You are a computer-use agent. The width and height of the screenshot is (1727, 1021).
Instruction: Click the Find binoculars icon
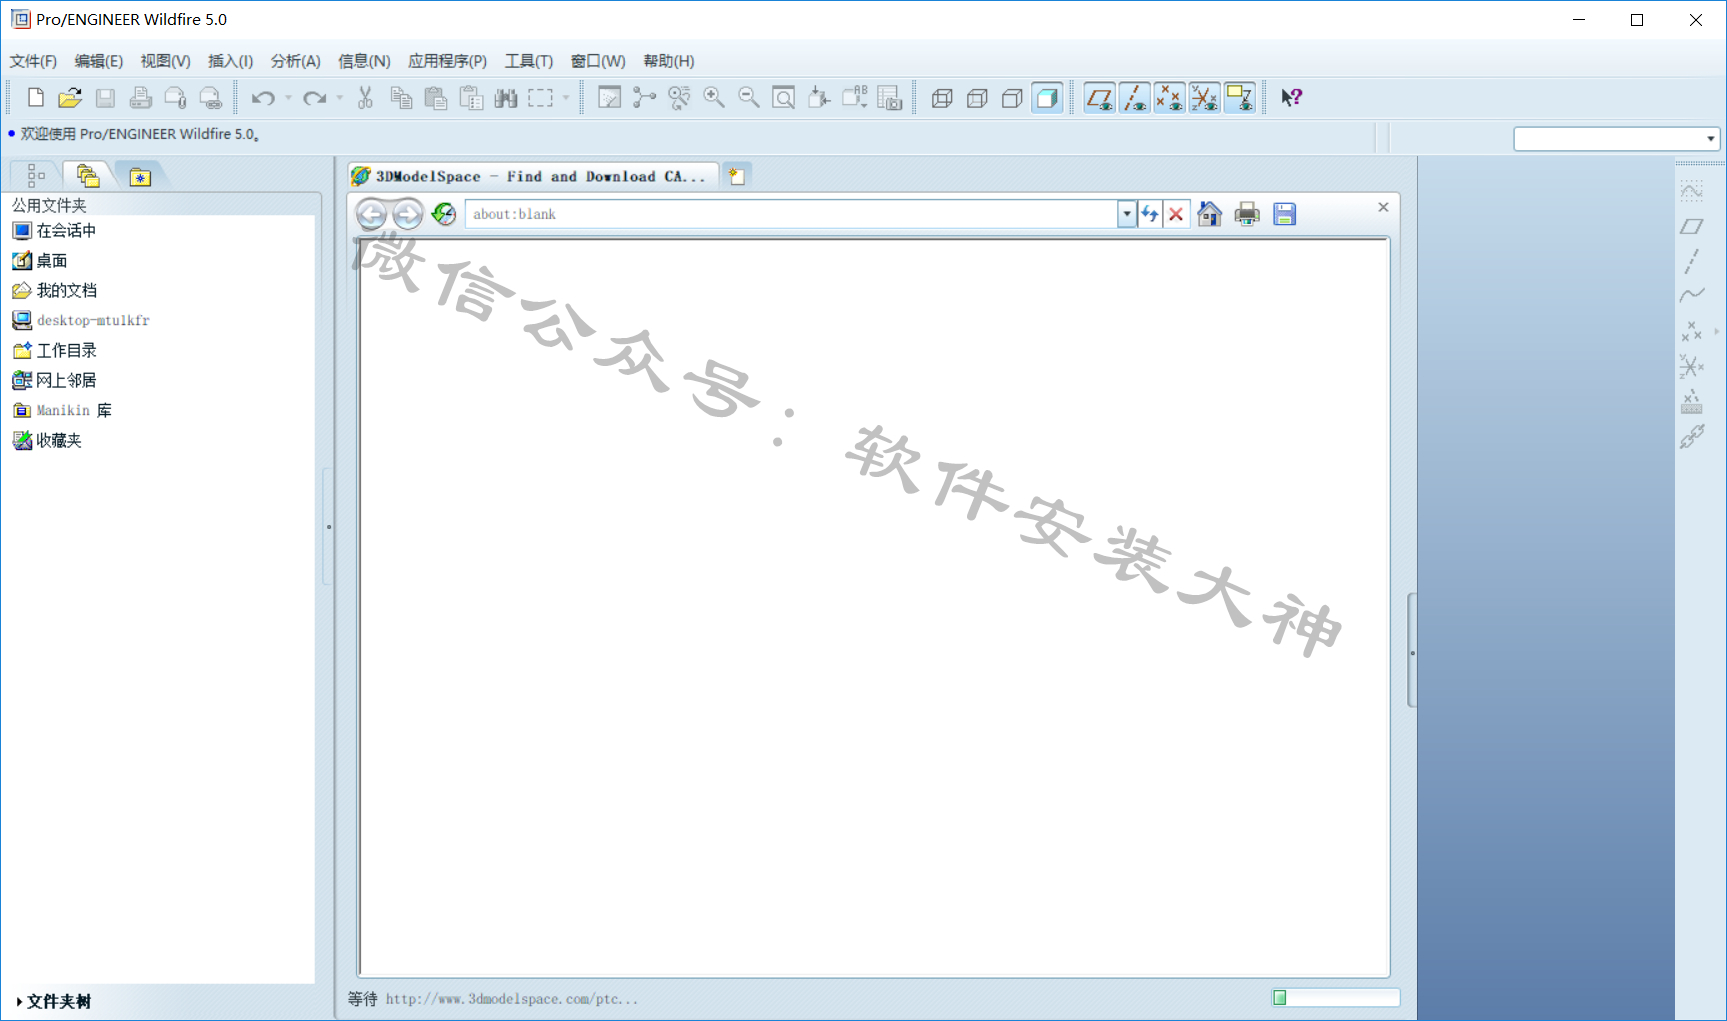506,97
